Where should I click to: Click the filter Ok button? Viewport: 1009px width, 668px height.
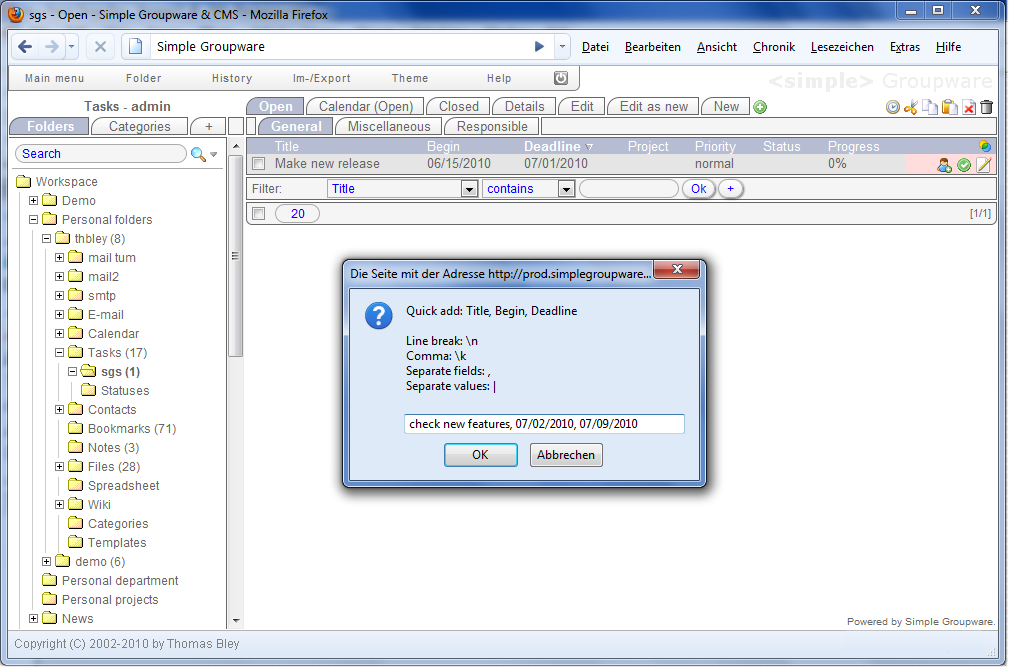(x=699, y=189)
